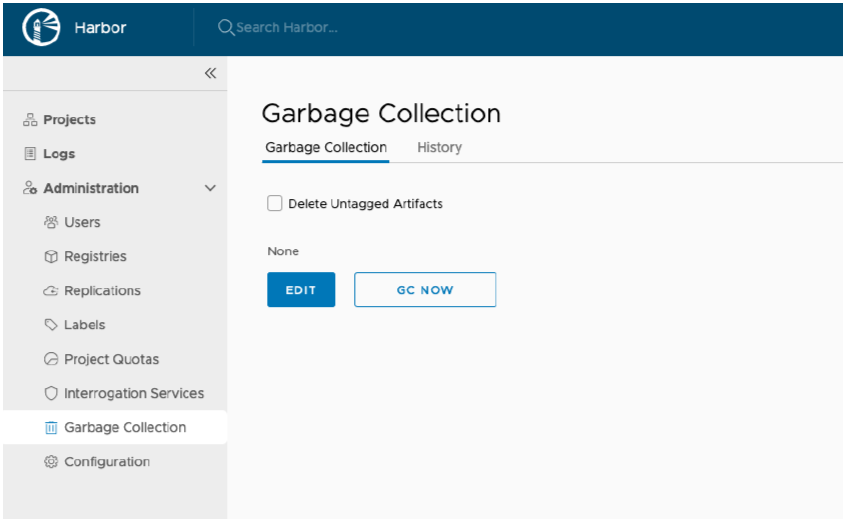The height and width of the screenshot is (527, 848).
Task: Click the Delete Untagged Artifacts label
Action: pos(366,204)
